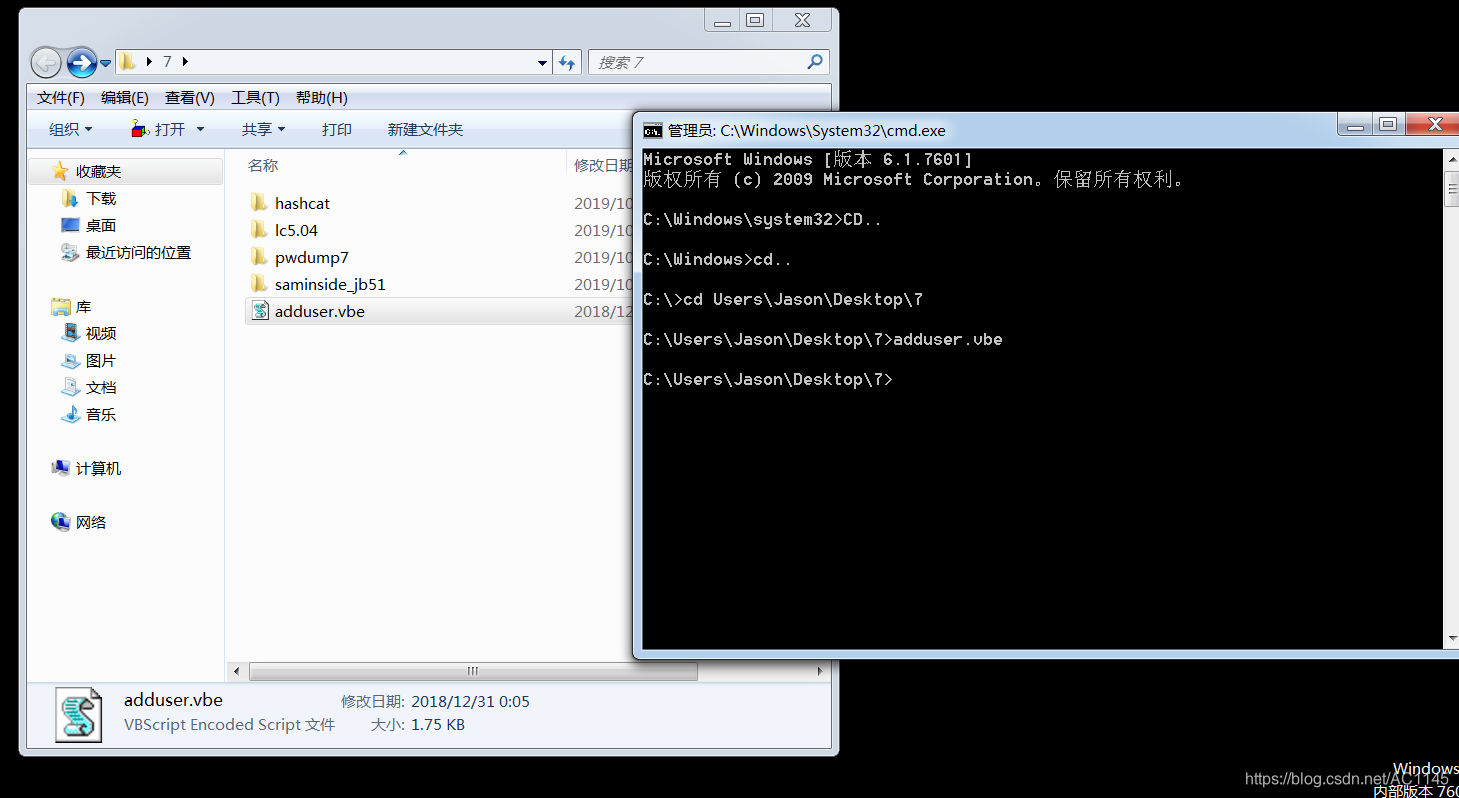Open the 编辑(E) menu

coord(125,97)
